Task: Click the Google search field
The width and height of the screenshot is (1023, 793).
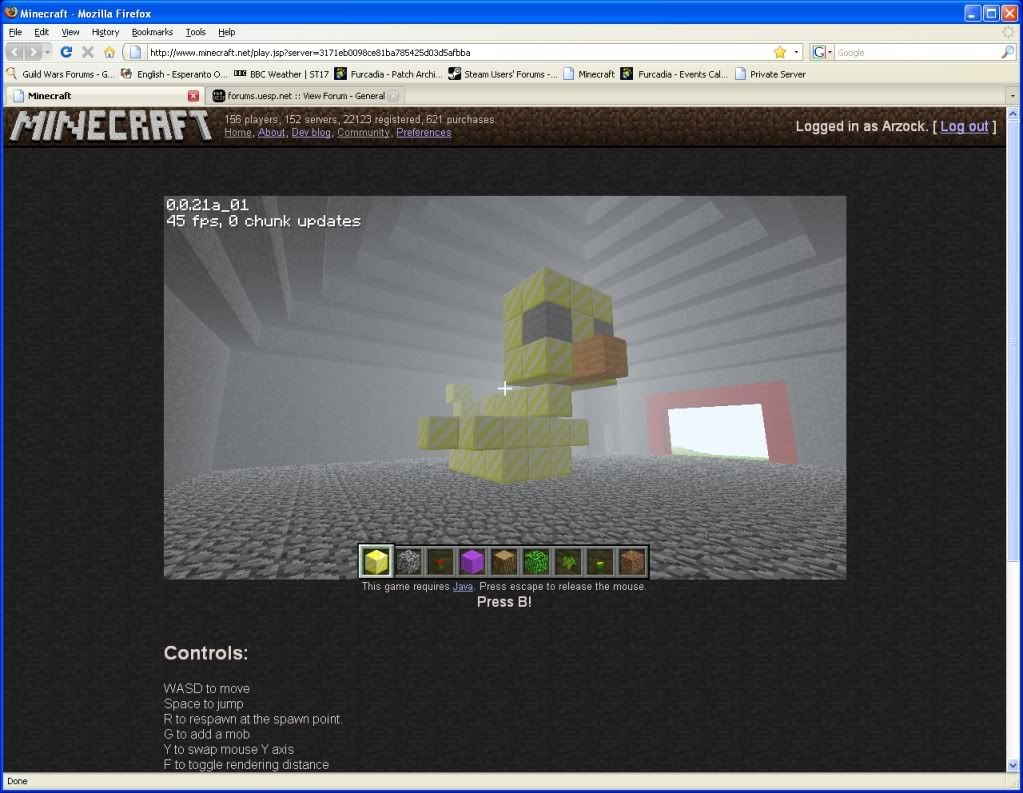Action: 917,52
